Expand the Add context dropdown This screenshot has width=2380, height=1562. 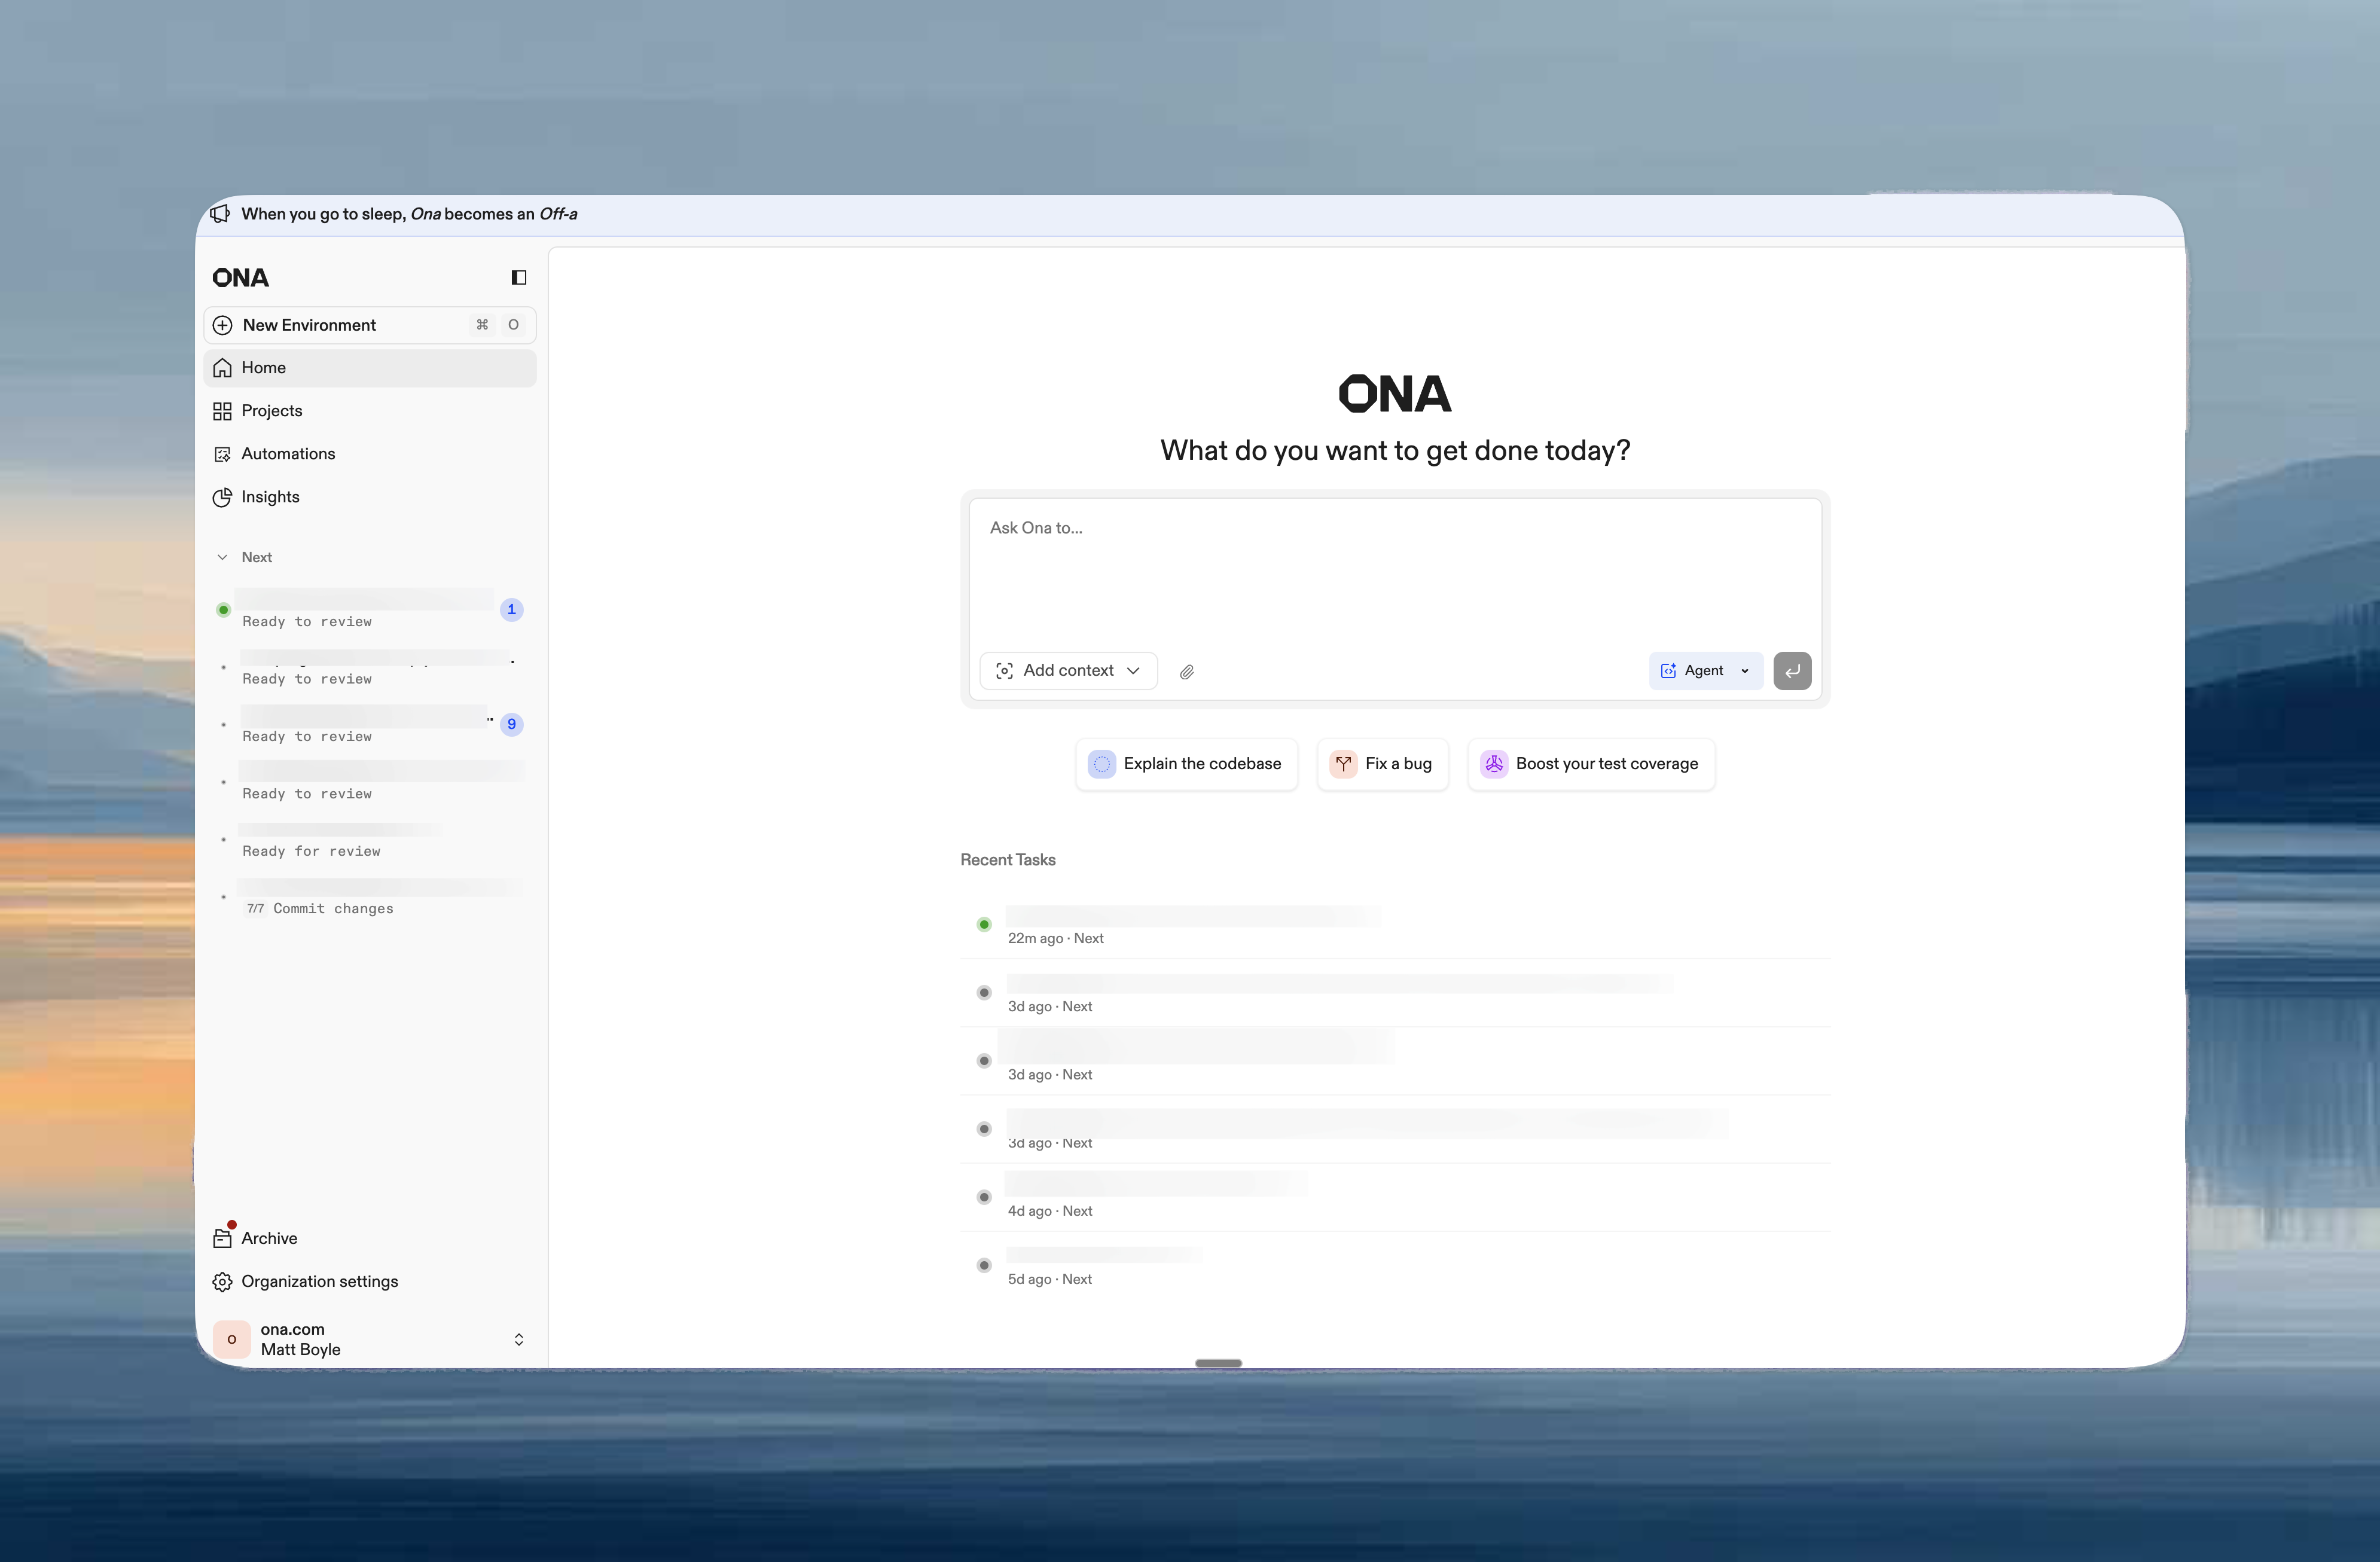[1067, 670]
